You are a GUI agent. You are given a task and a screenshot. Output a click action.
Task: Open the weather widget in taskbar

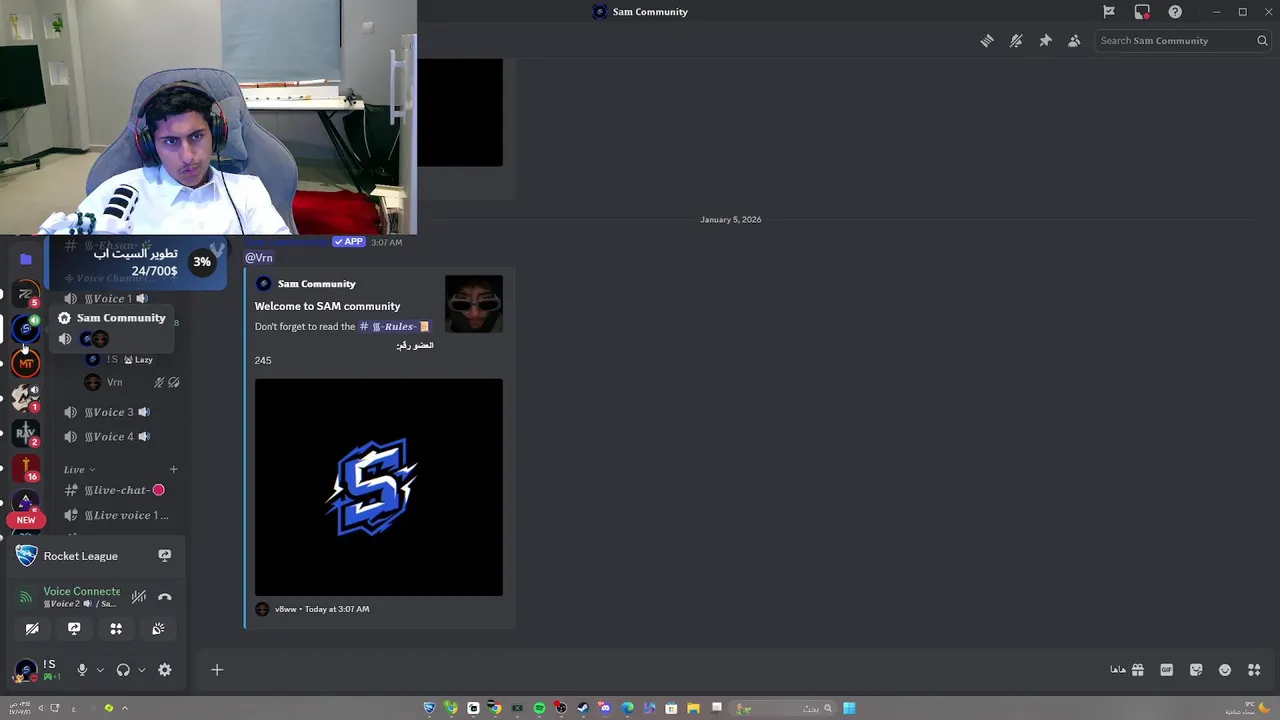[1250, 708]
